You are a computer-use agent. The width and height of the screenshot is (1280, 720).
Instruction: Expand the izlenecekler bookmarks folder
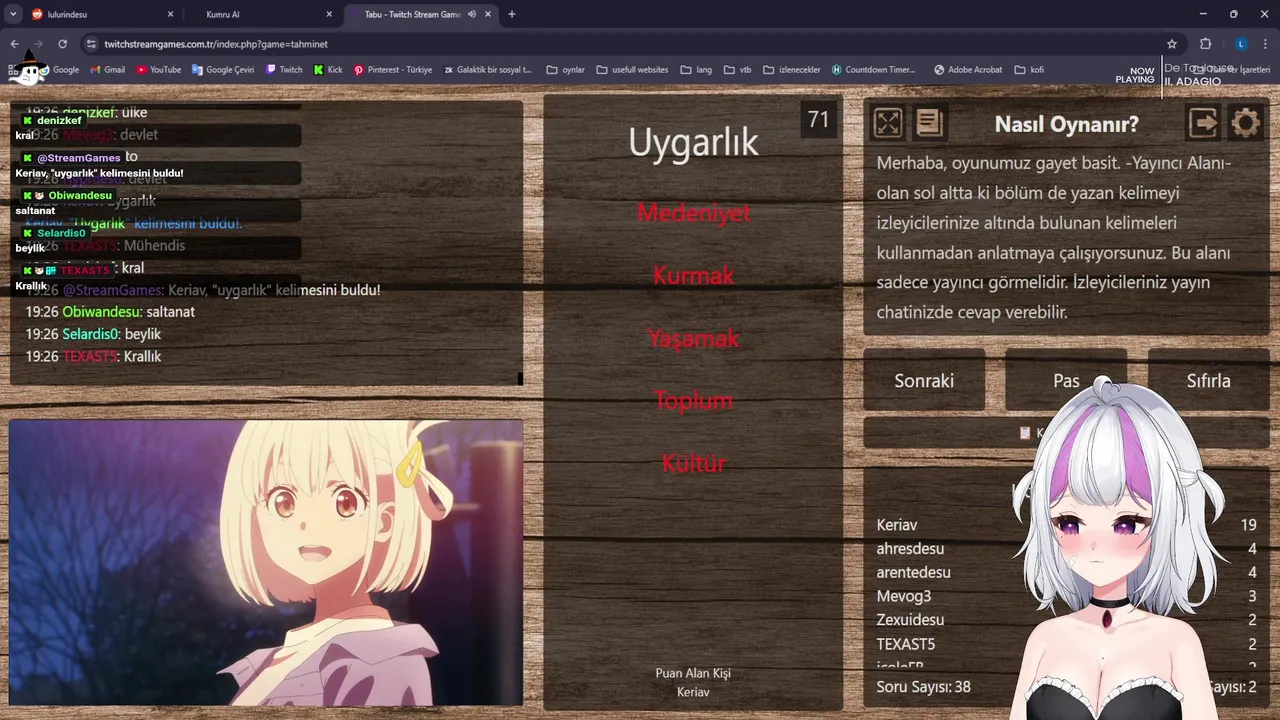[x=792, y=70]
